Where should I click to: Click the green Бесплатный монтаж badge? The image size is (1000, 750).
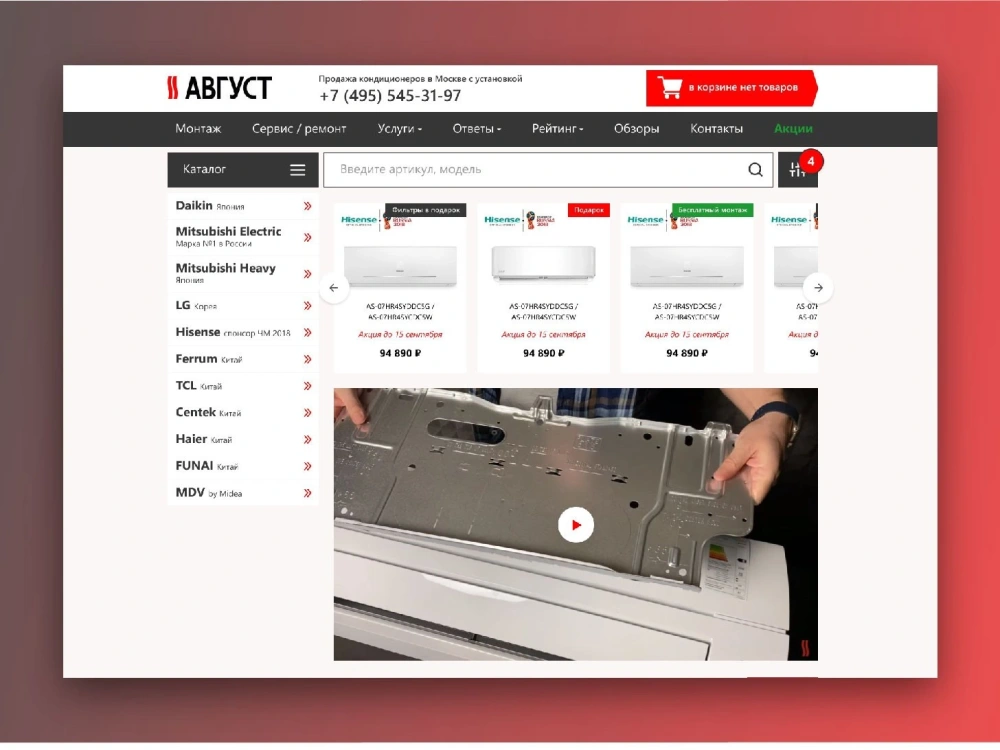(x=712, y=210)
